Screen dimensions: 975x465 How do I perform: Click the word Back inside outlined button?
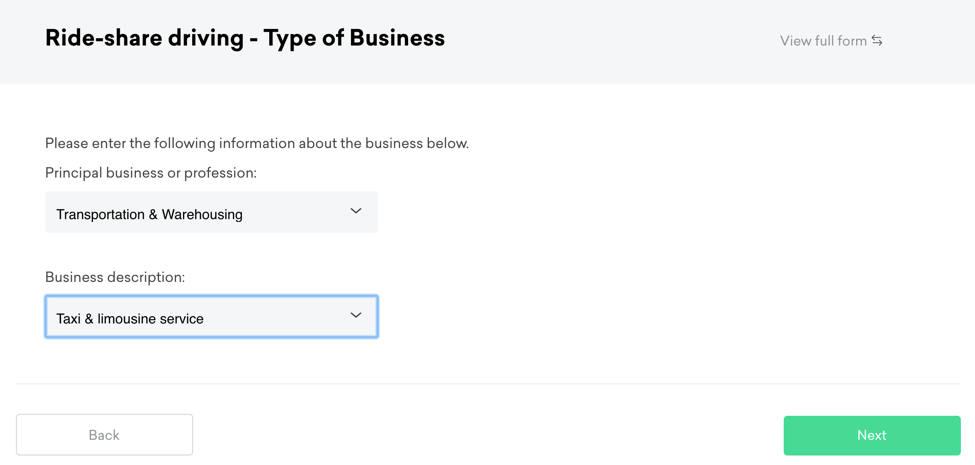(104, 435)
